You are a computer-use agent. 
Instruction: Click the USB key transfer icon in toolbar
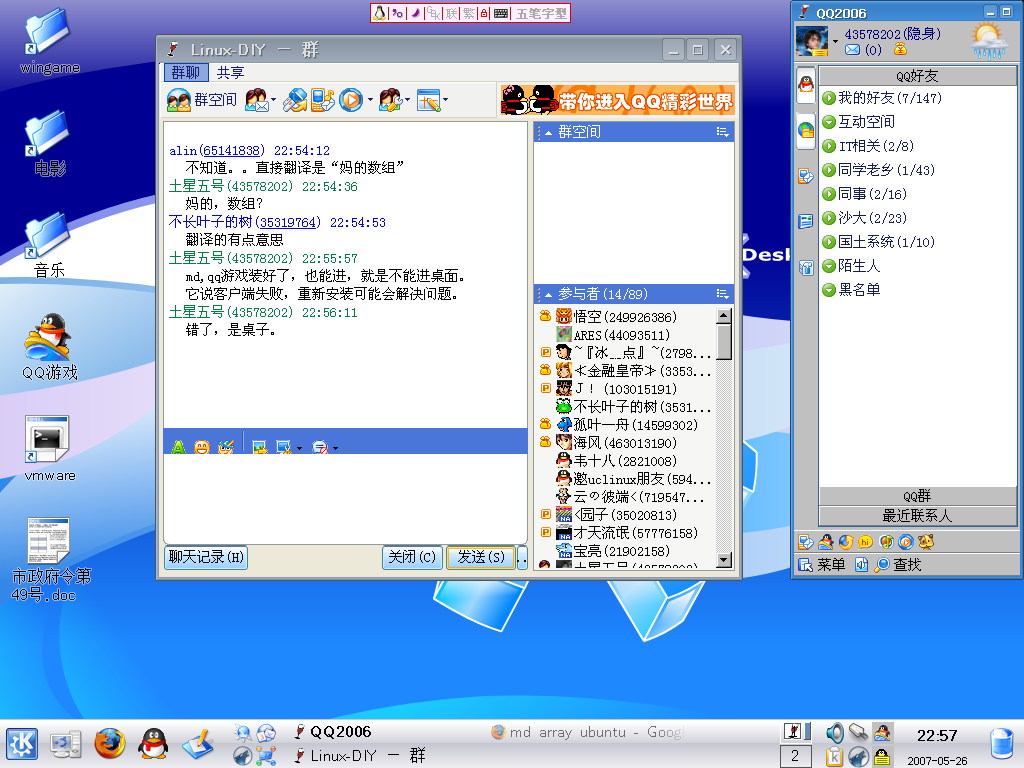tap(295, 100)
